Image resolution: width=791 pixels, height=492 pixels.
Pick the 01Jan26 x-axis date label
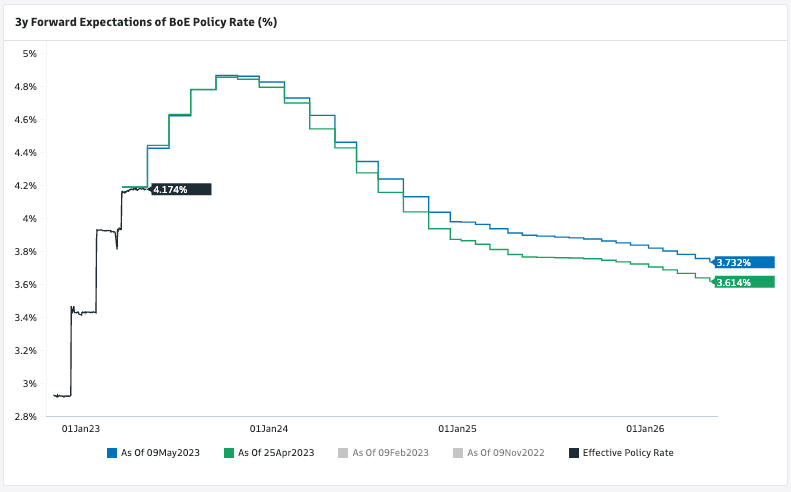pos(645,429)
